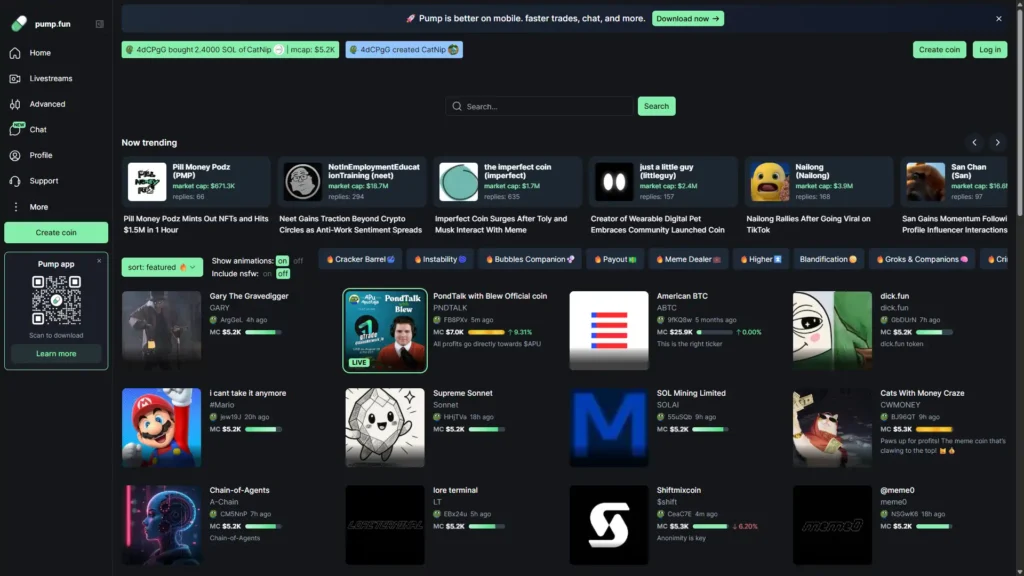
Task: Open the lore terminal coin title
Action: click(x=455, y=490)
